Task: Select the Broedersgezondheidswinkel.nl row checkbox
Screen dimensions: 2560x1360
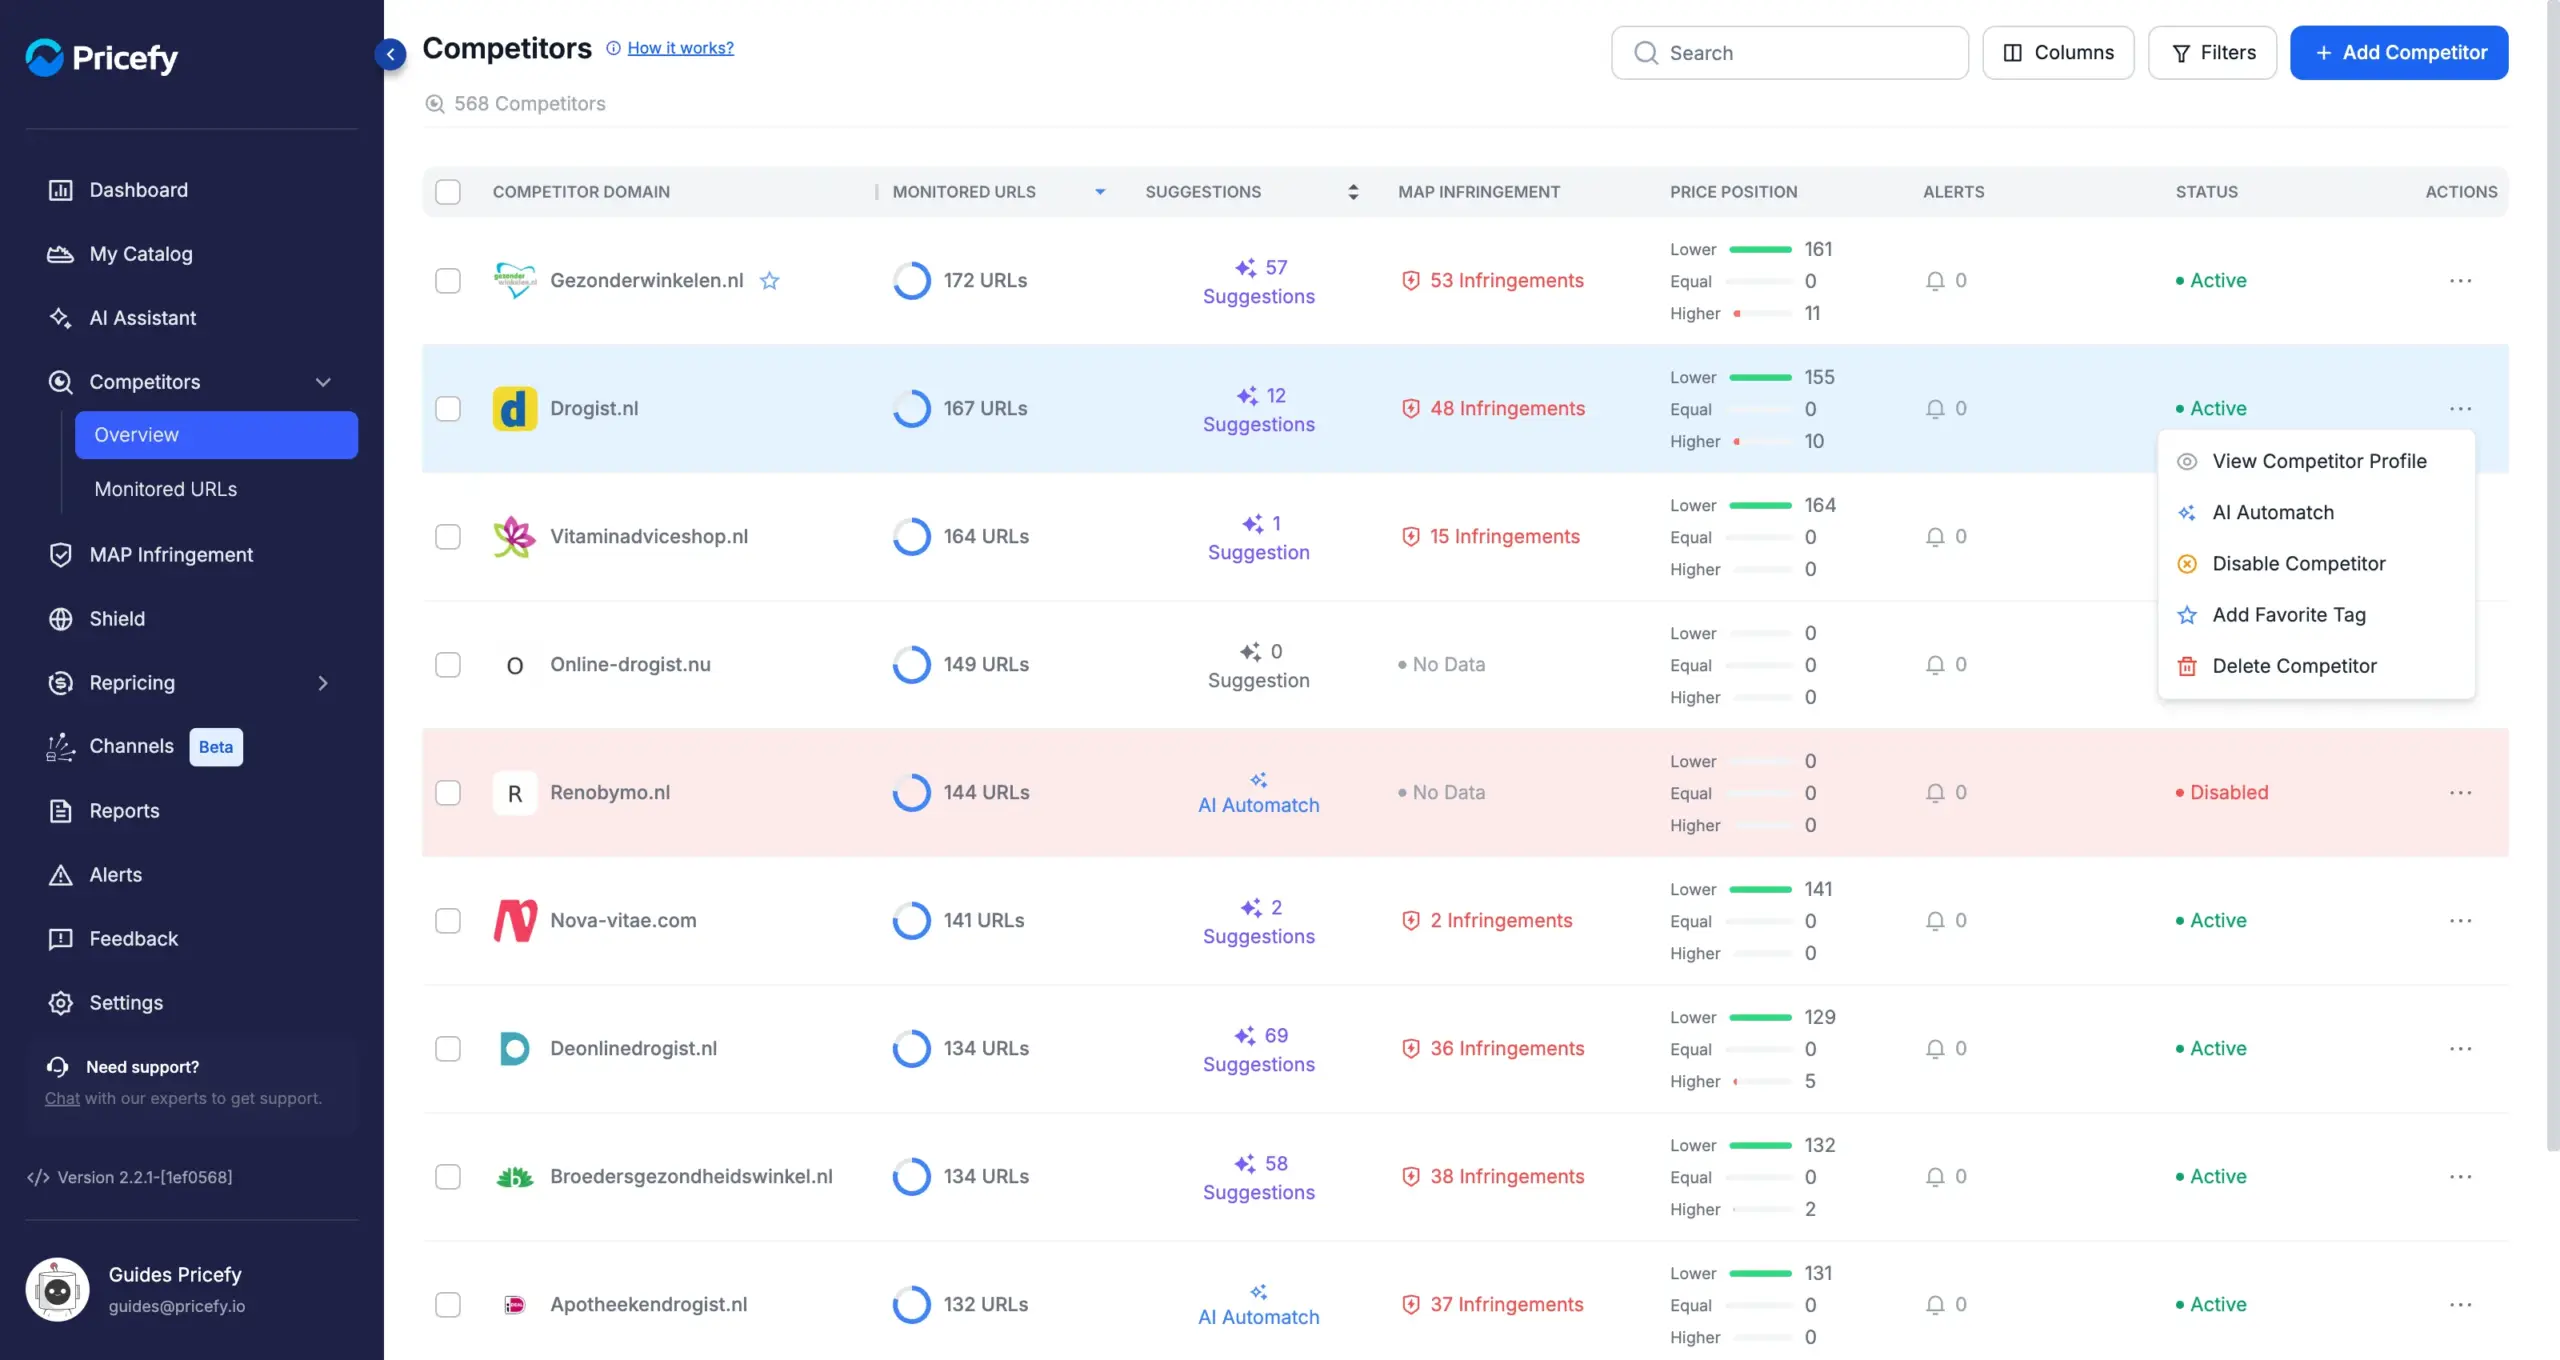Action: [x=448, y=1177]
